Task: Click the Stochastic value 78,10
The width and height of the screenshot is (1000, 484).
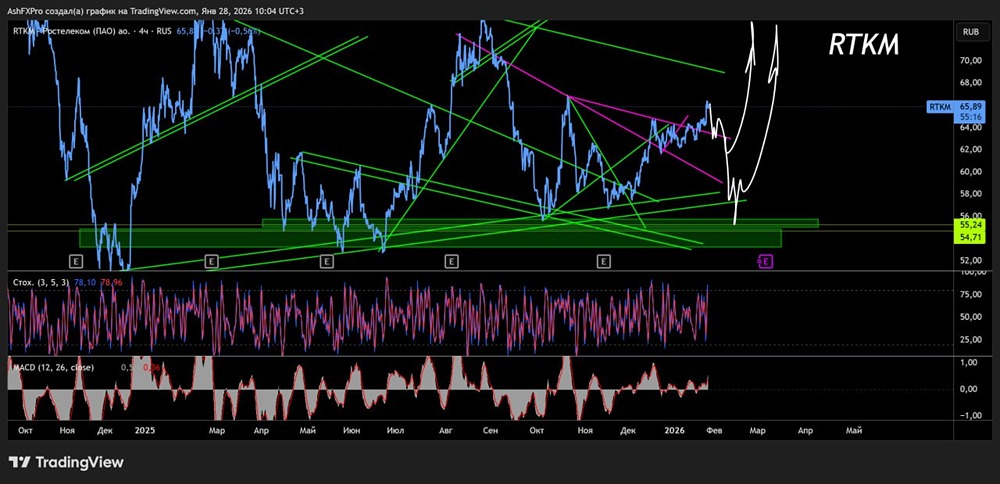Action: click(x=84, y=281)
